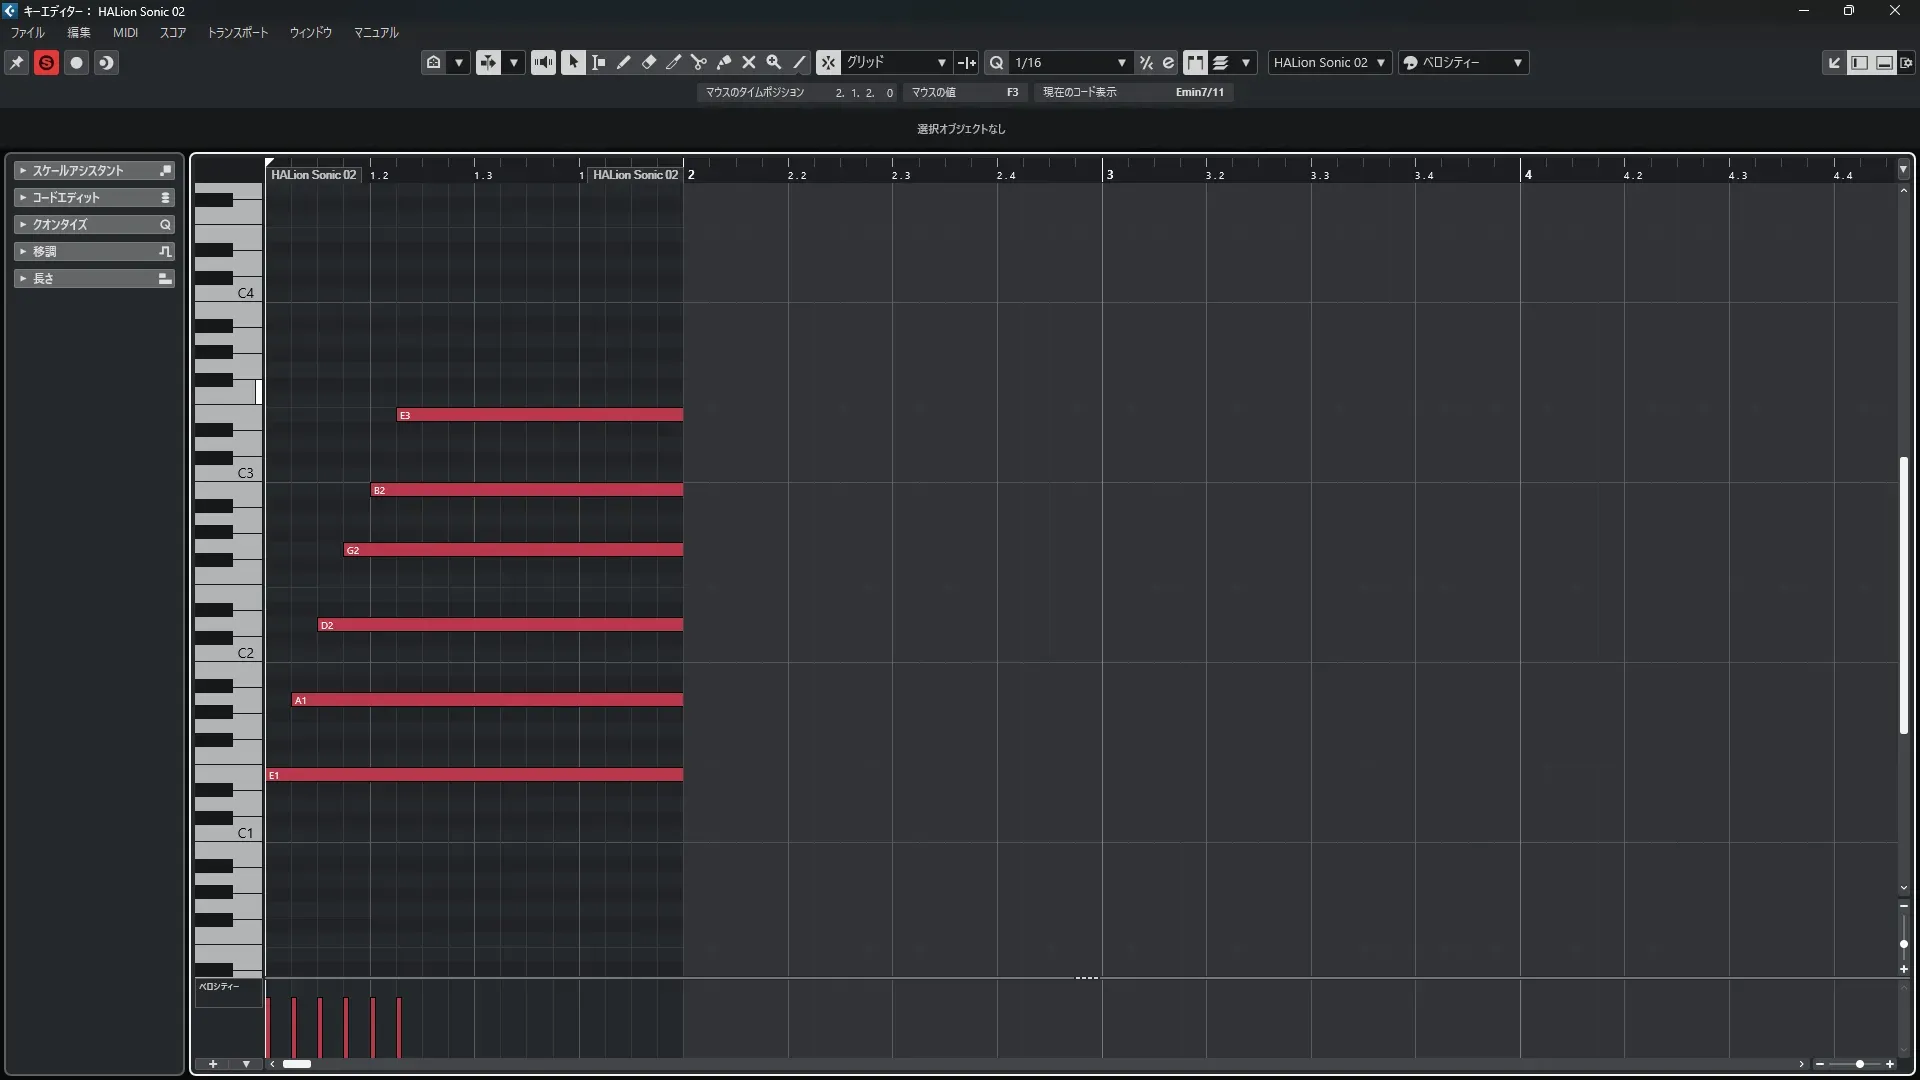Select the Zoom magnifier tool

pyautogui.click(x=774, y=62)
